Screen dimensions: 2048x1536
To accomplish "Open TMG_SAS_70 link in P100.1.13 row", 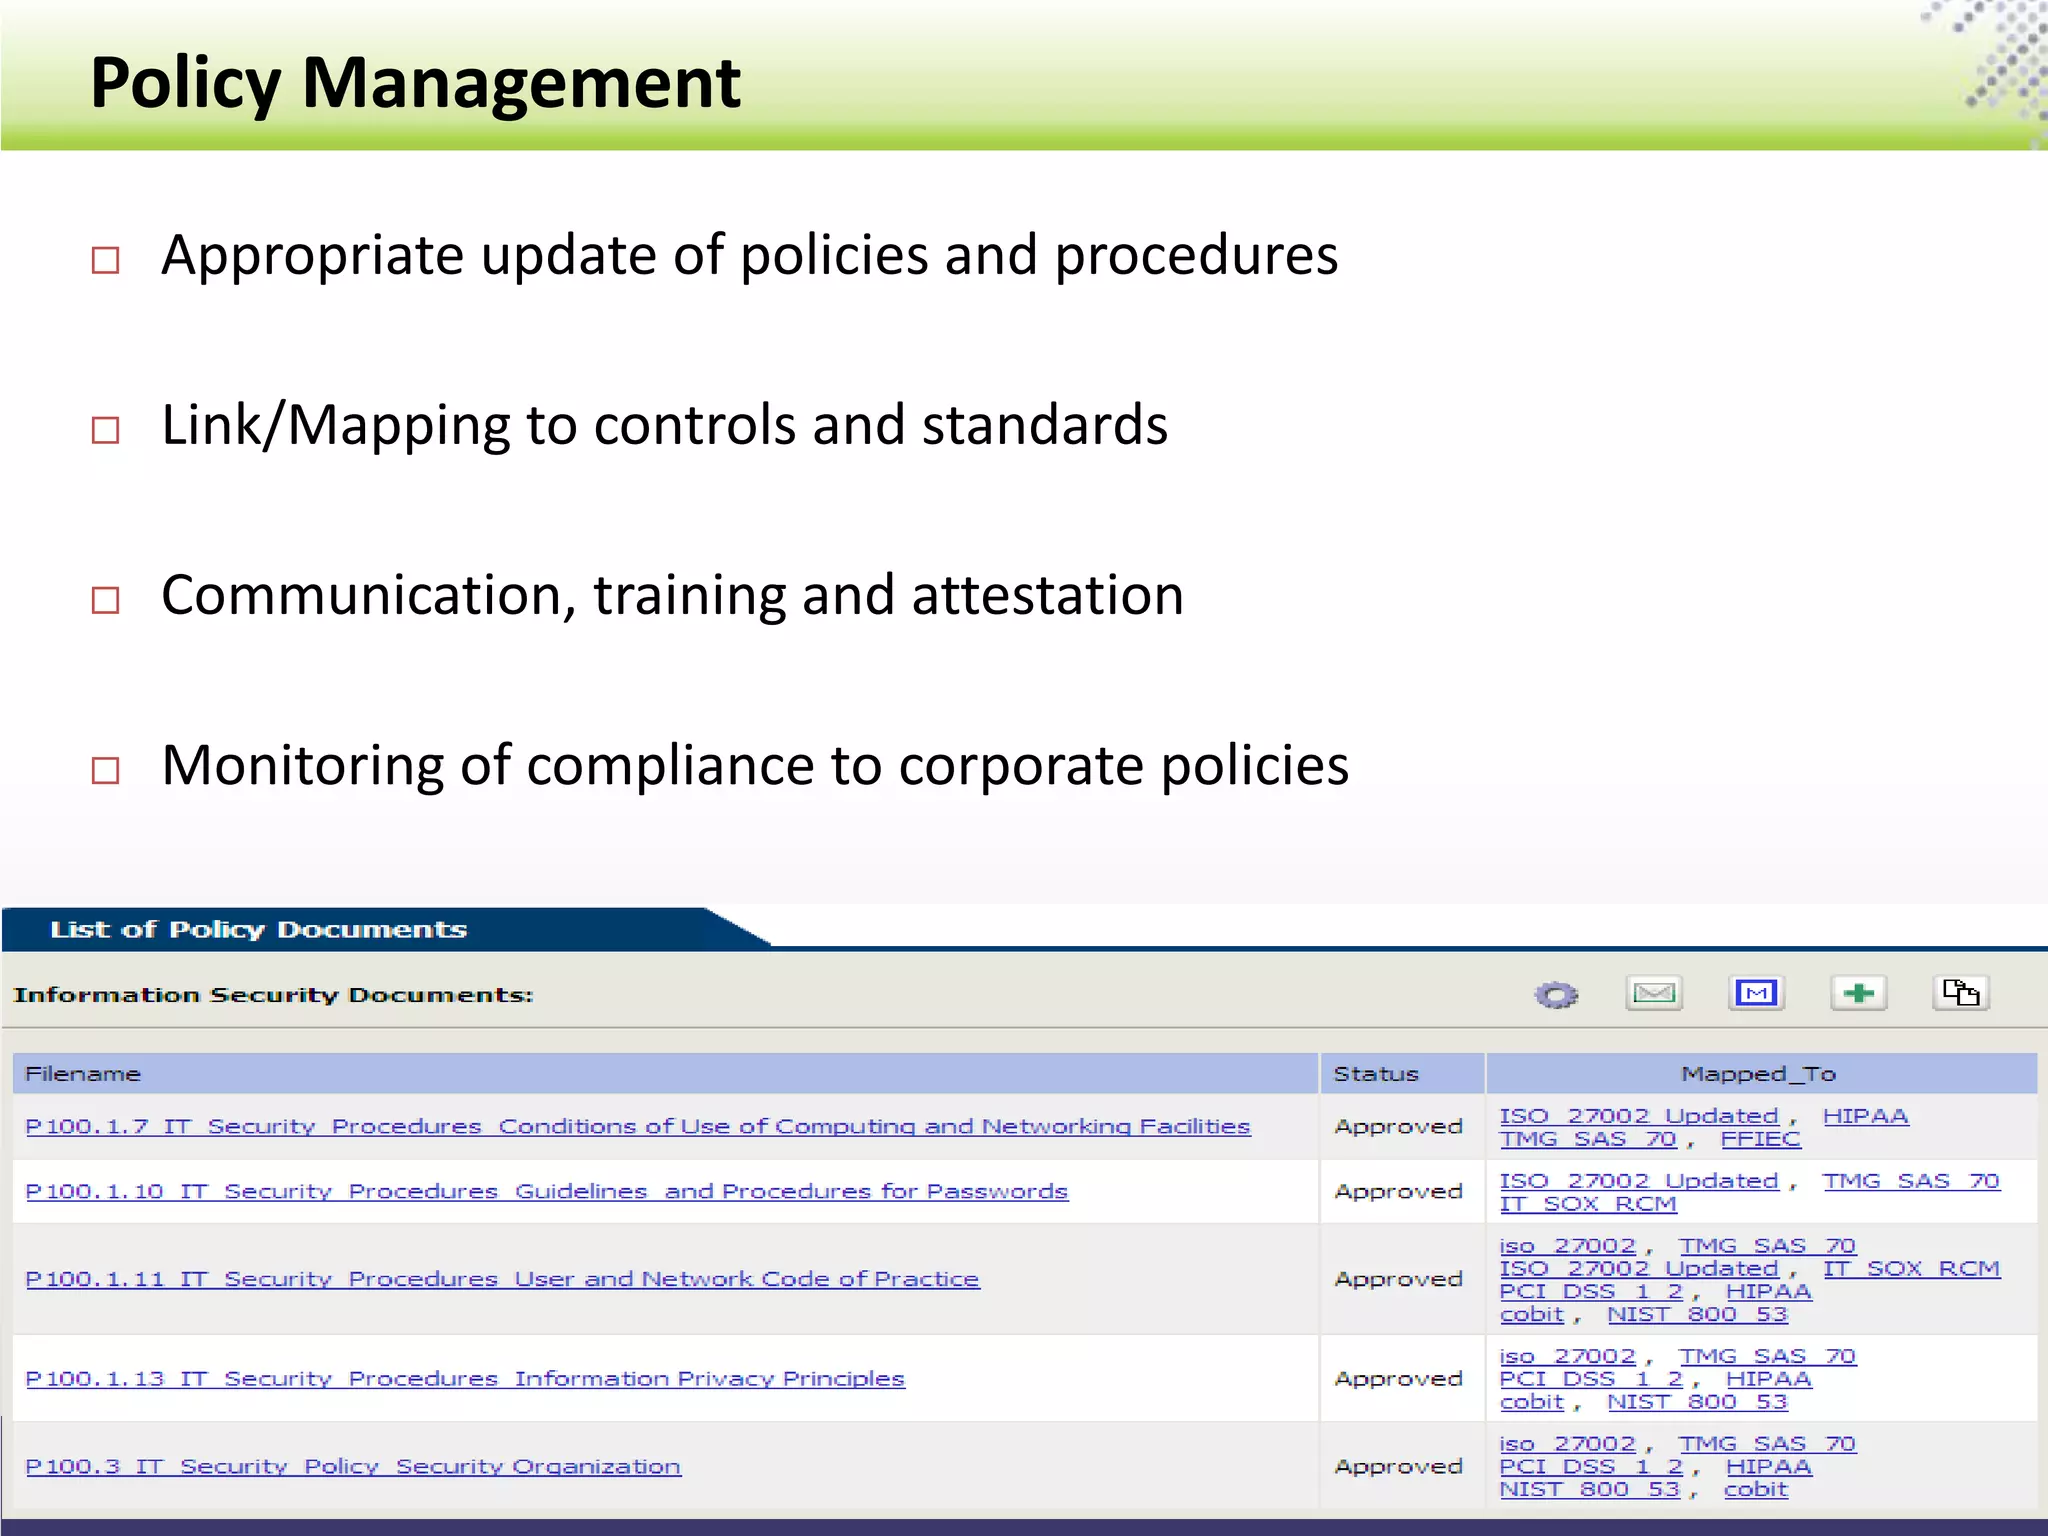I will pos(1767,1355).
